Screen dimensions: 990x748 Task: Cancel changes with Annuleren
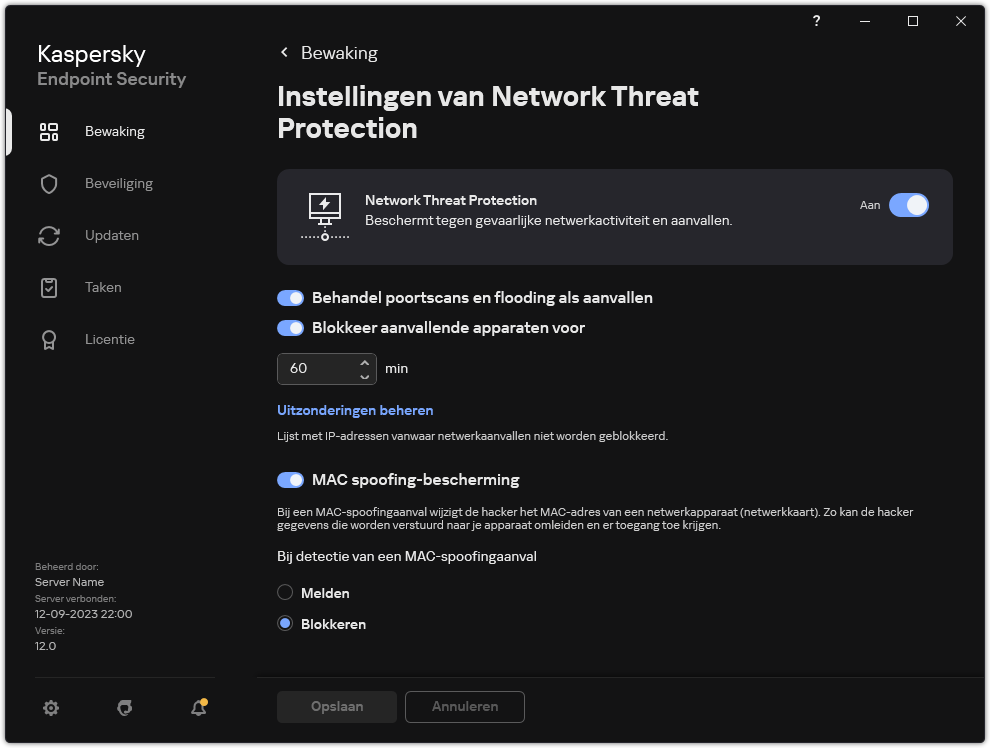coord(464,706)
